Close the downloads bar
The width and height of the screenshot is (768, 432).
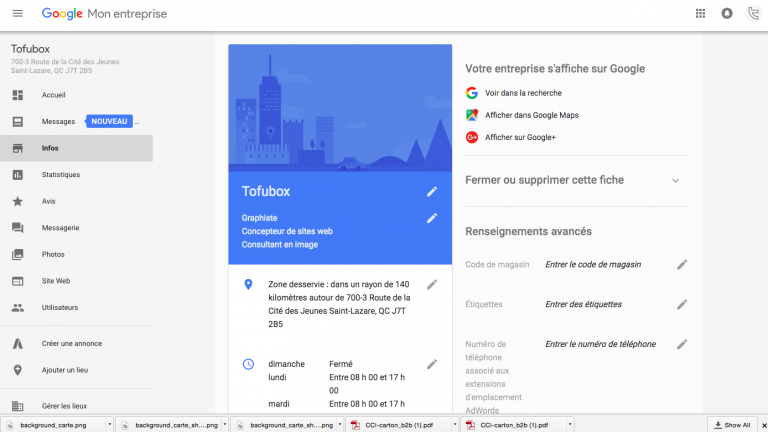(x=764, y=425)
